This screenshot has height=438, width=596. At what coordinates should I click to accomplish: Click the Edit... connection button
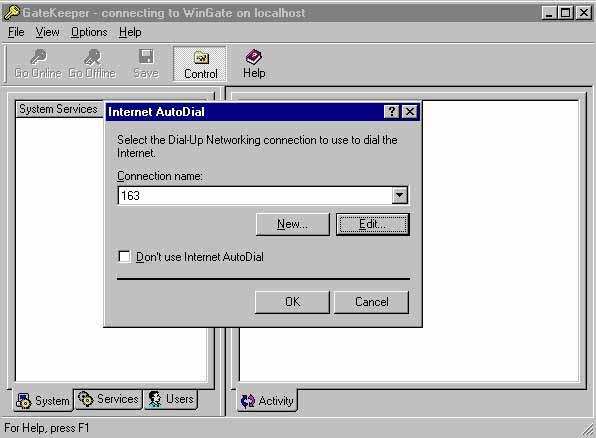click(x=372, y=224)
